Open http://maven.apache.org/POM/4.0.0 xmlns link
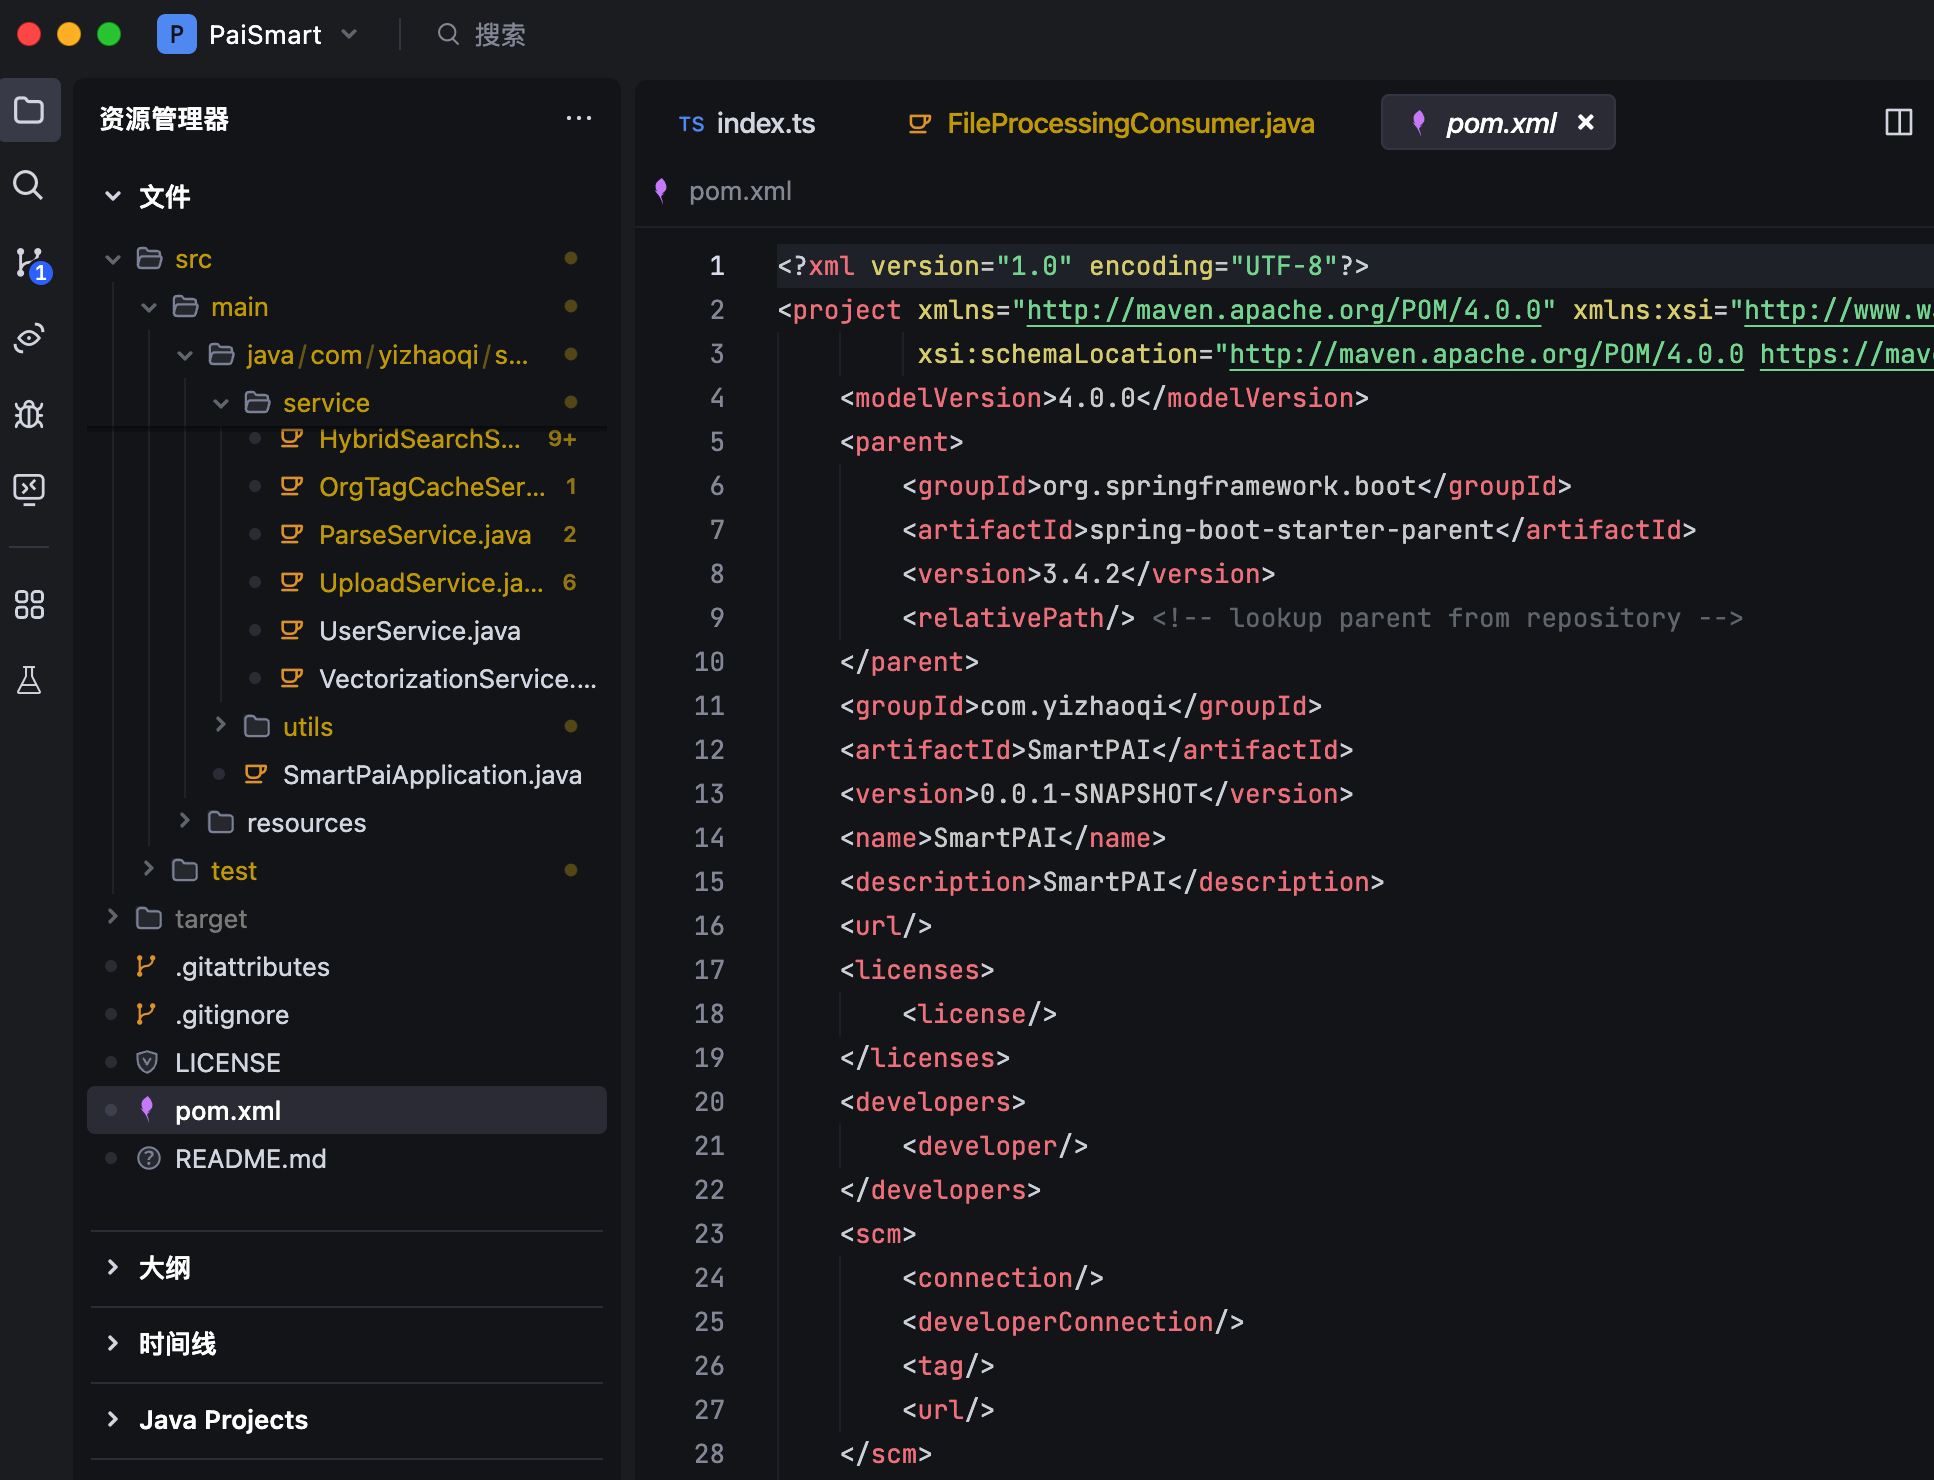Viewport: 1934px width, 1480px height. point(1284,310)
